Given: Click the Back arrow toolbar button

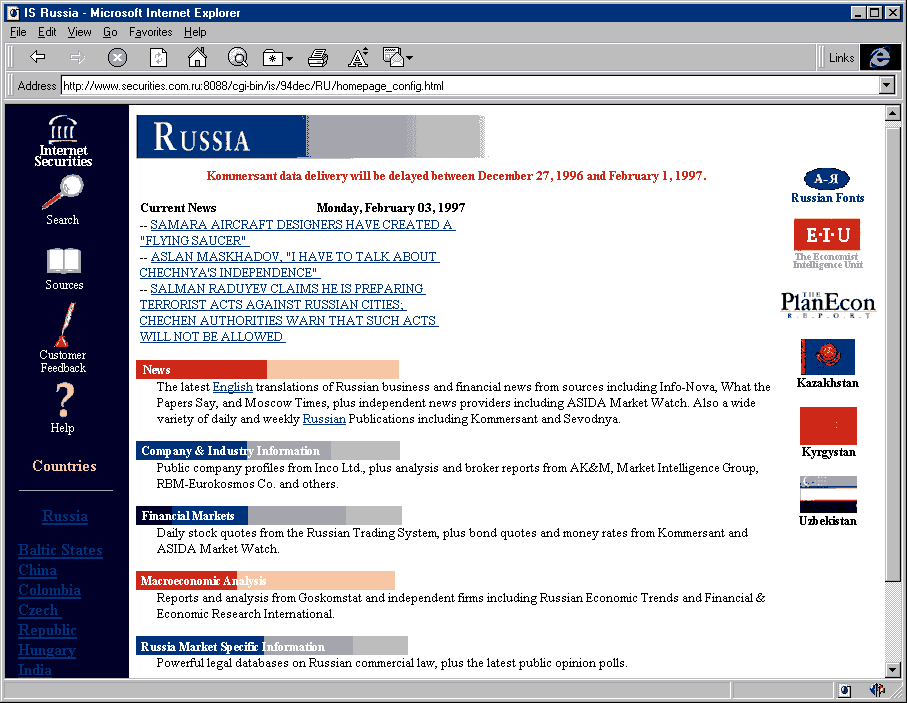Looking at the screenshot, I should tap(38, 58).
